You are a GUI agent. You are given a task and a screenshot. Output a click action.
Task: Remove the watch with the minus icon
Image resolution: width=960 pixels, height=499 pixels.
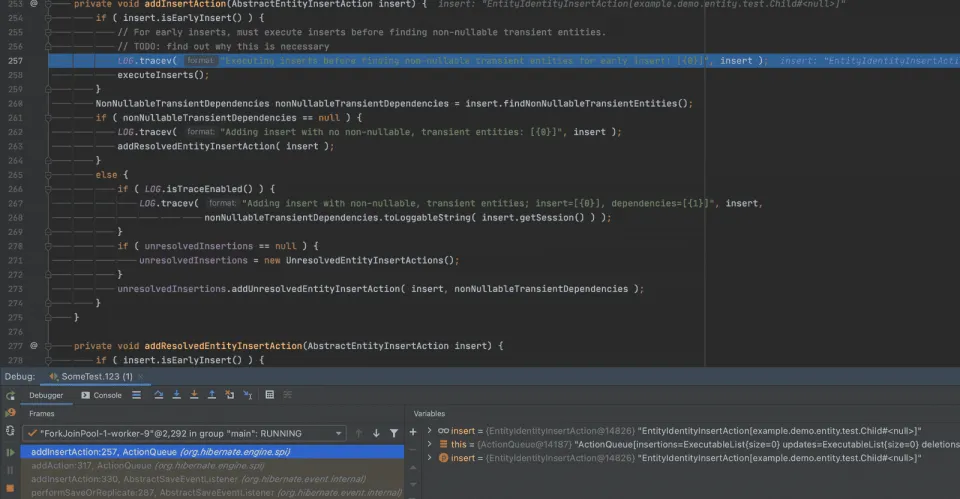[x=413, y=449]
